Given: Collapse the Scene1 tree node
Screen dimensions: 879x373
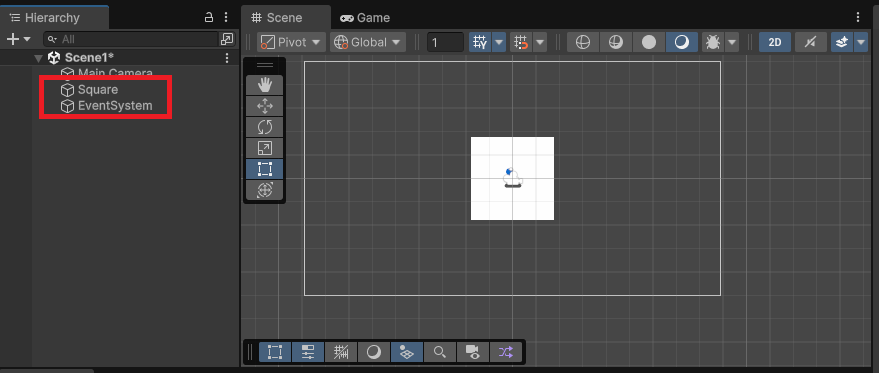Looking at the screenshot, I should 38,58.
